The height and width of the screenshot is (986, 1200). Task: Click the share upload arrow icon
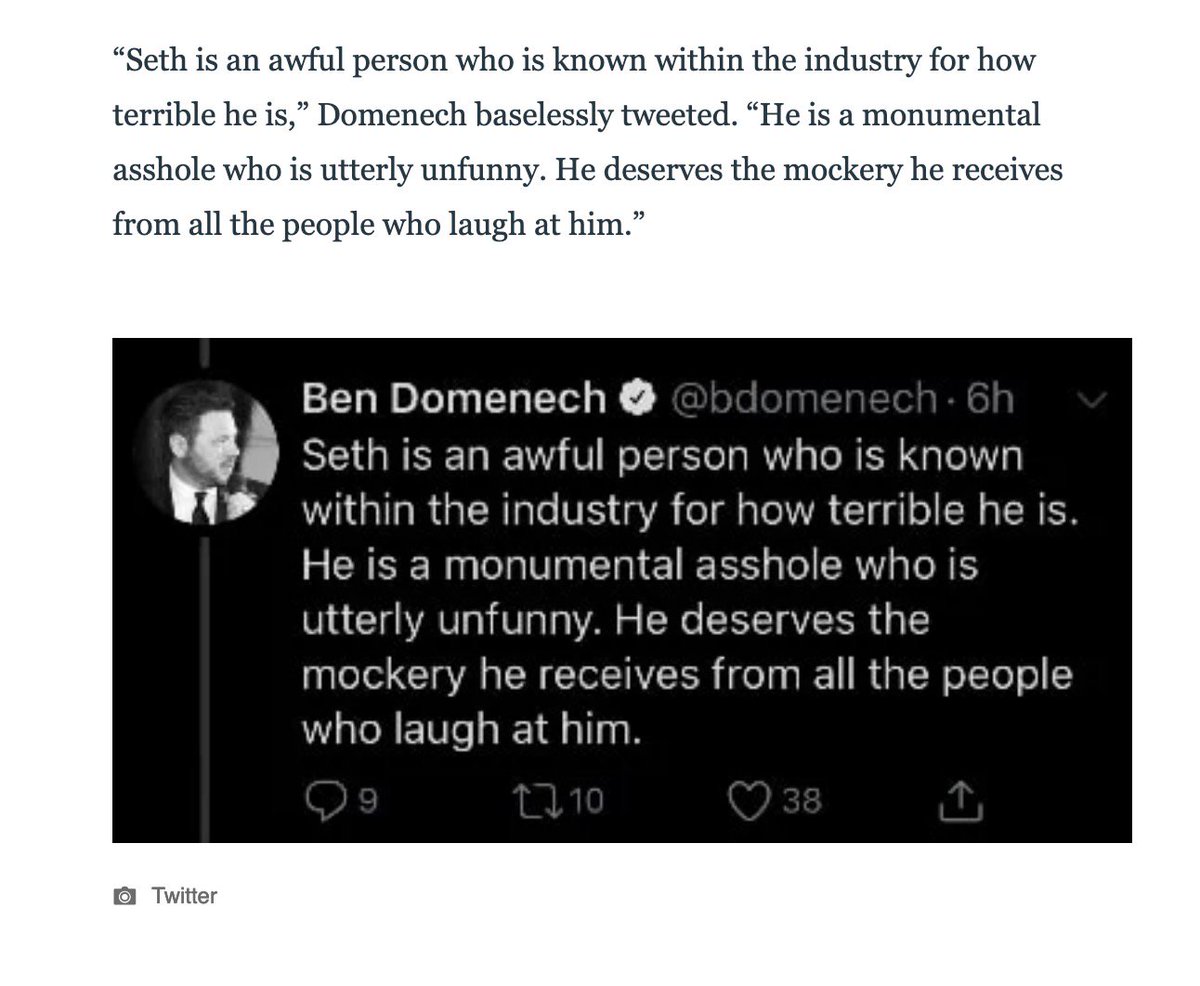click(x=960, y=800)
